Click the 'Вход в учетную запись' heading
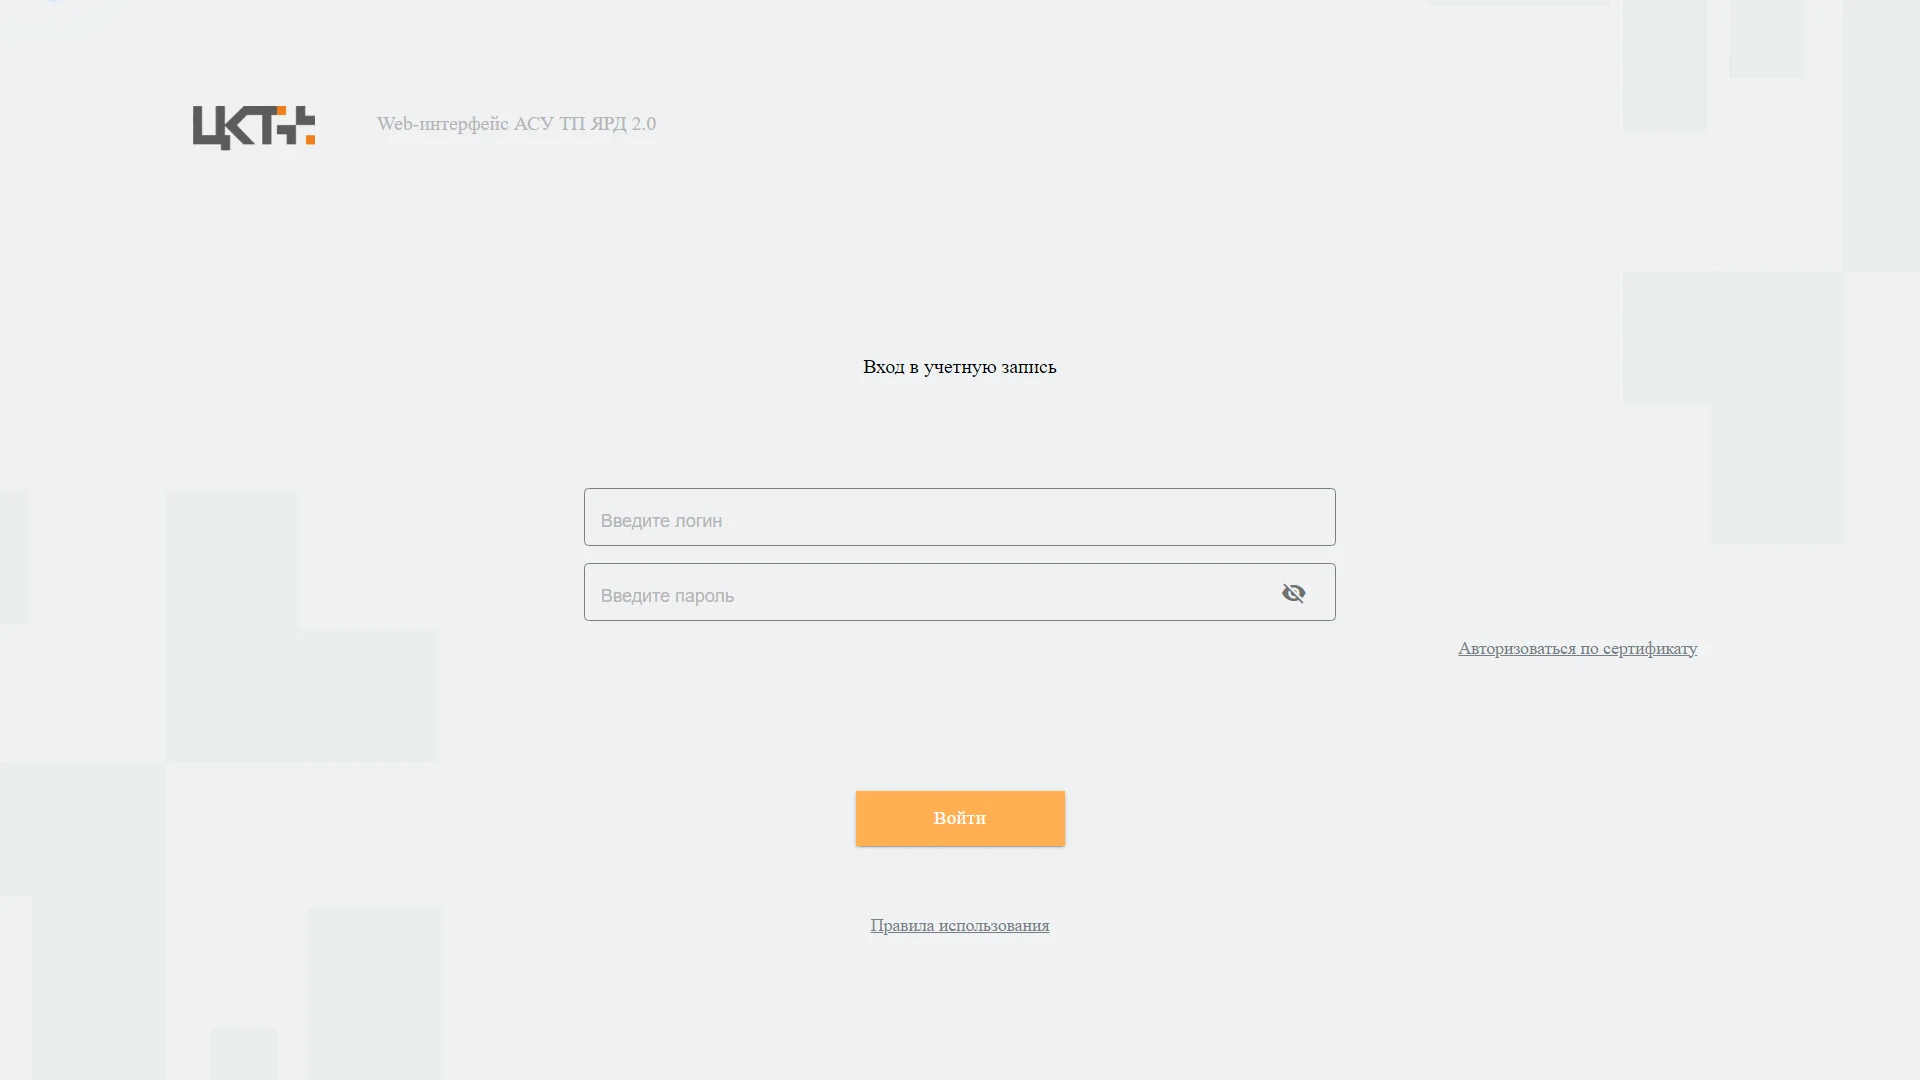Screen dimensions: 1920x1080 pos(959,367)
